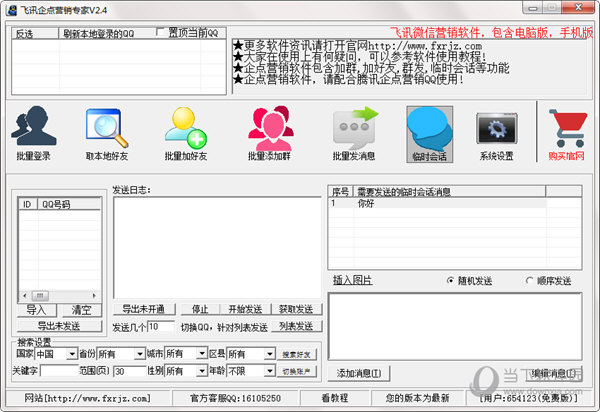Click the QQ list horizontal scrollbar thumb

40,296
